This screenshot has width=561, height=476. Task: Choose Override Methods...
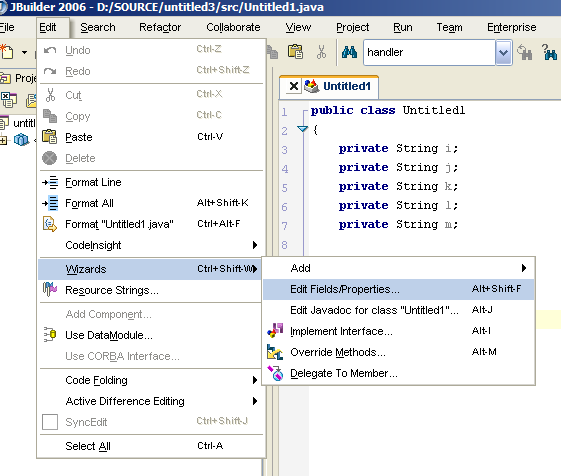pyautogui.click(x=399, y=352)
